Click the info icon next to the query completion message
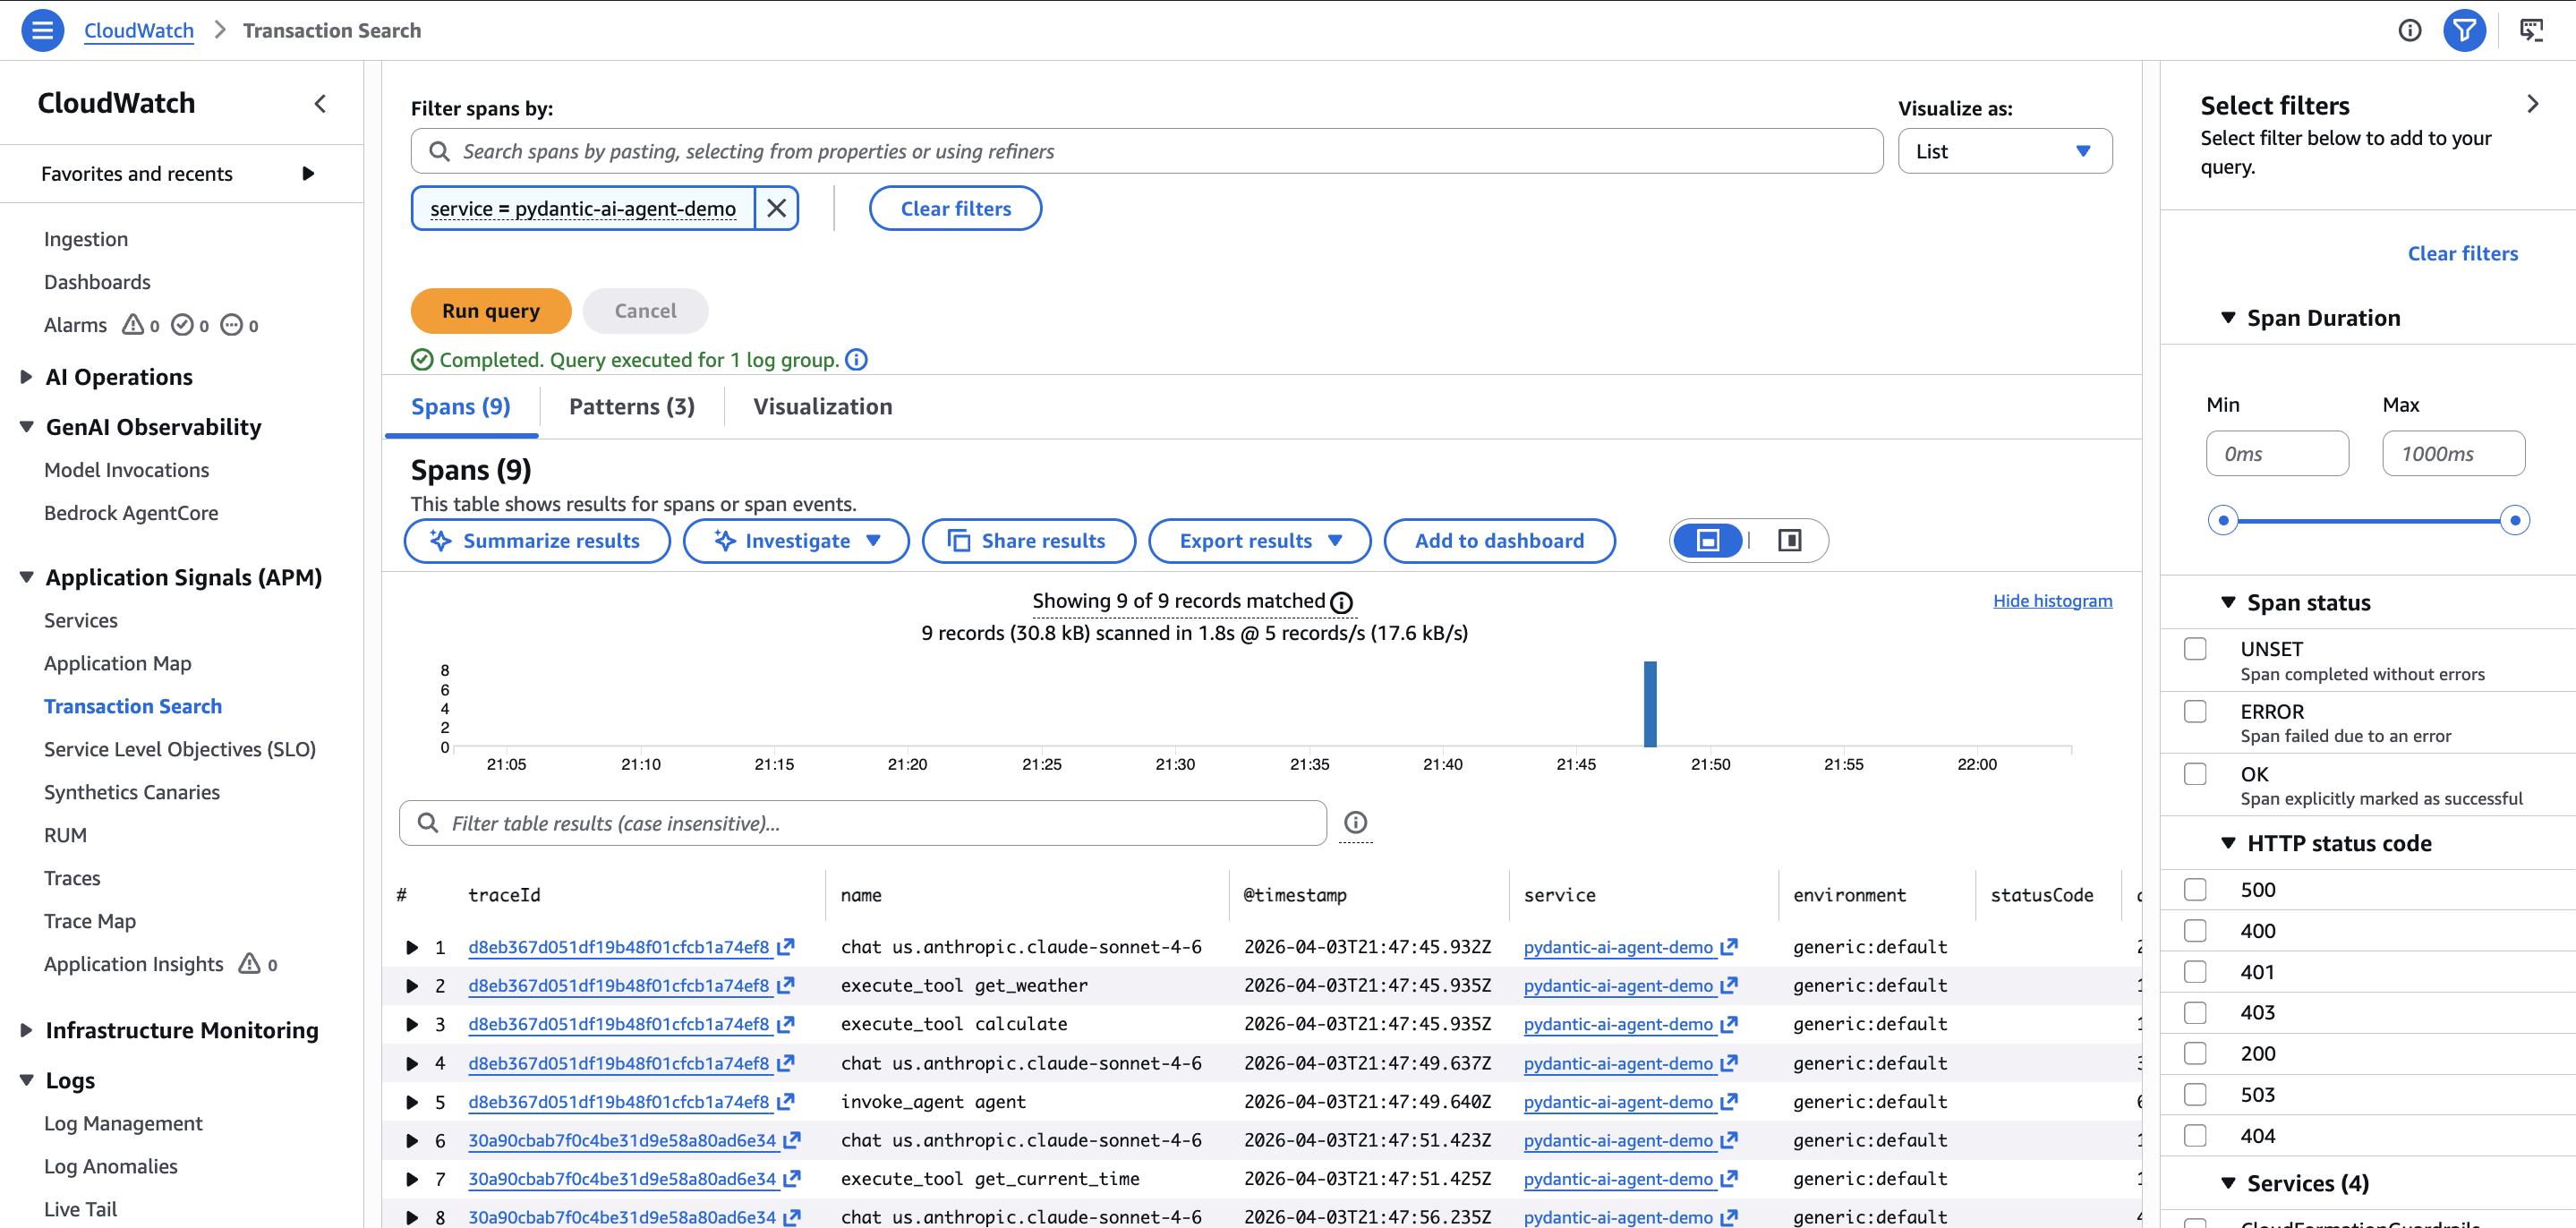Image resolution: width=2576 pixels, height=1228 pixels. (857, 359)
